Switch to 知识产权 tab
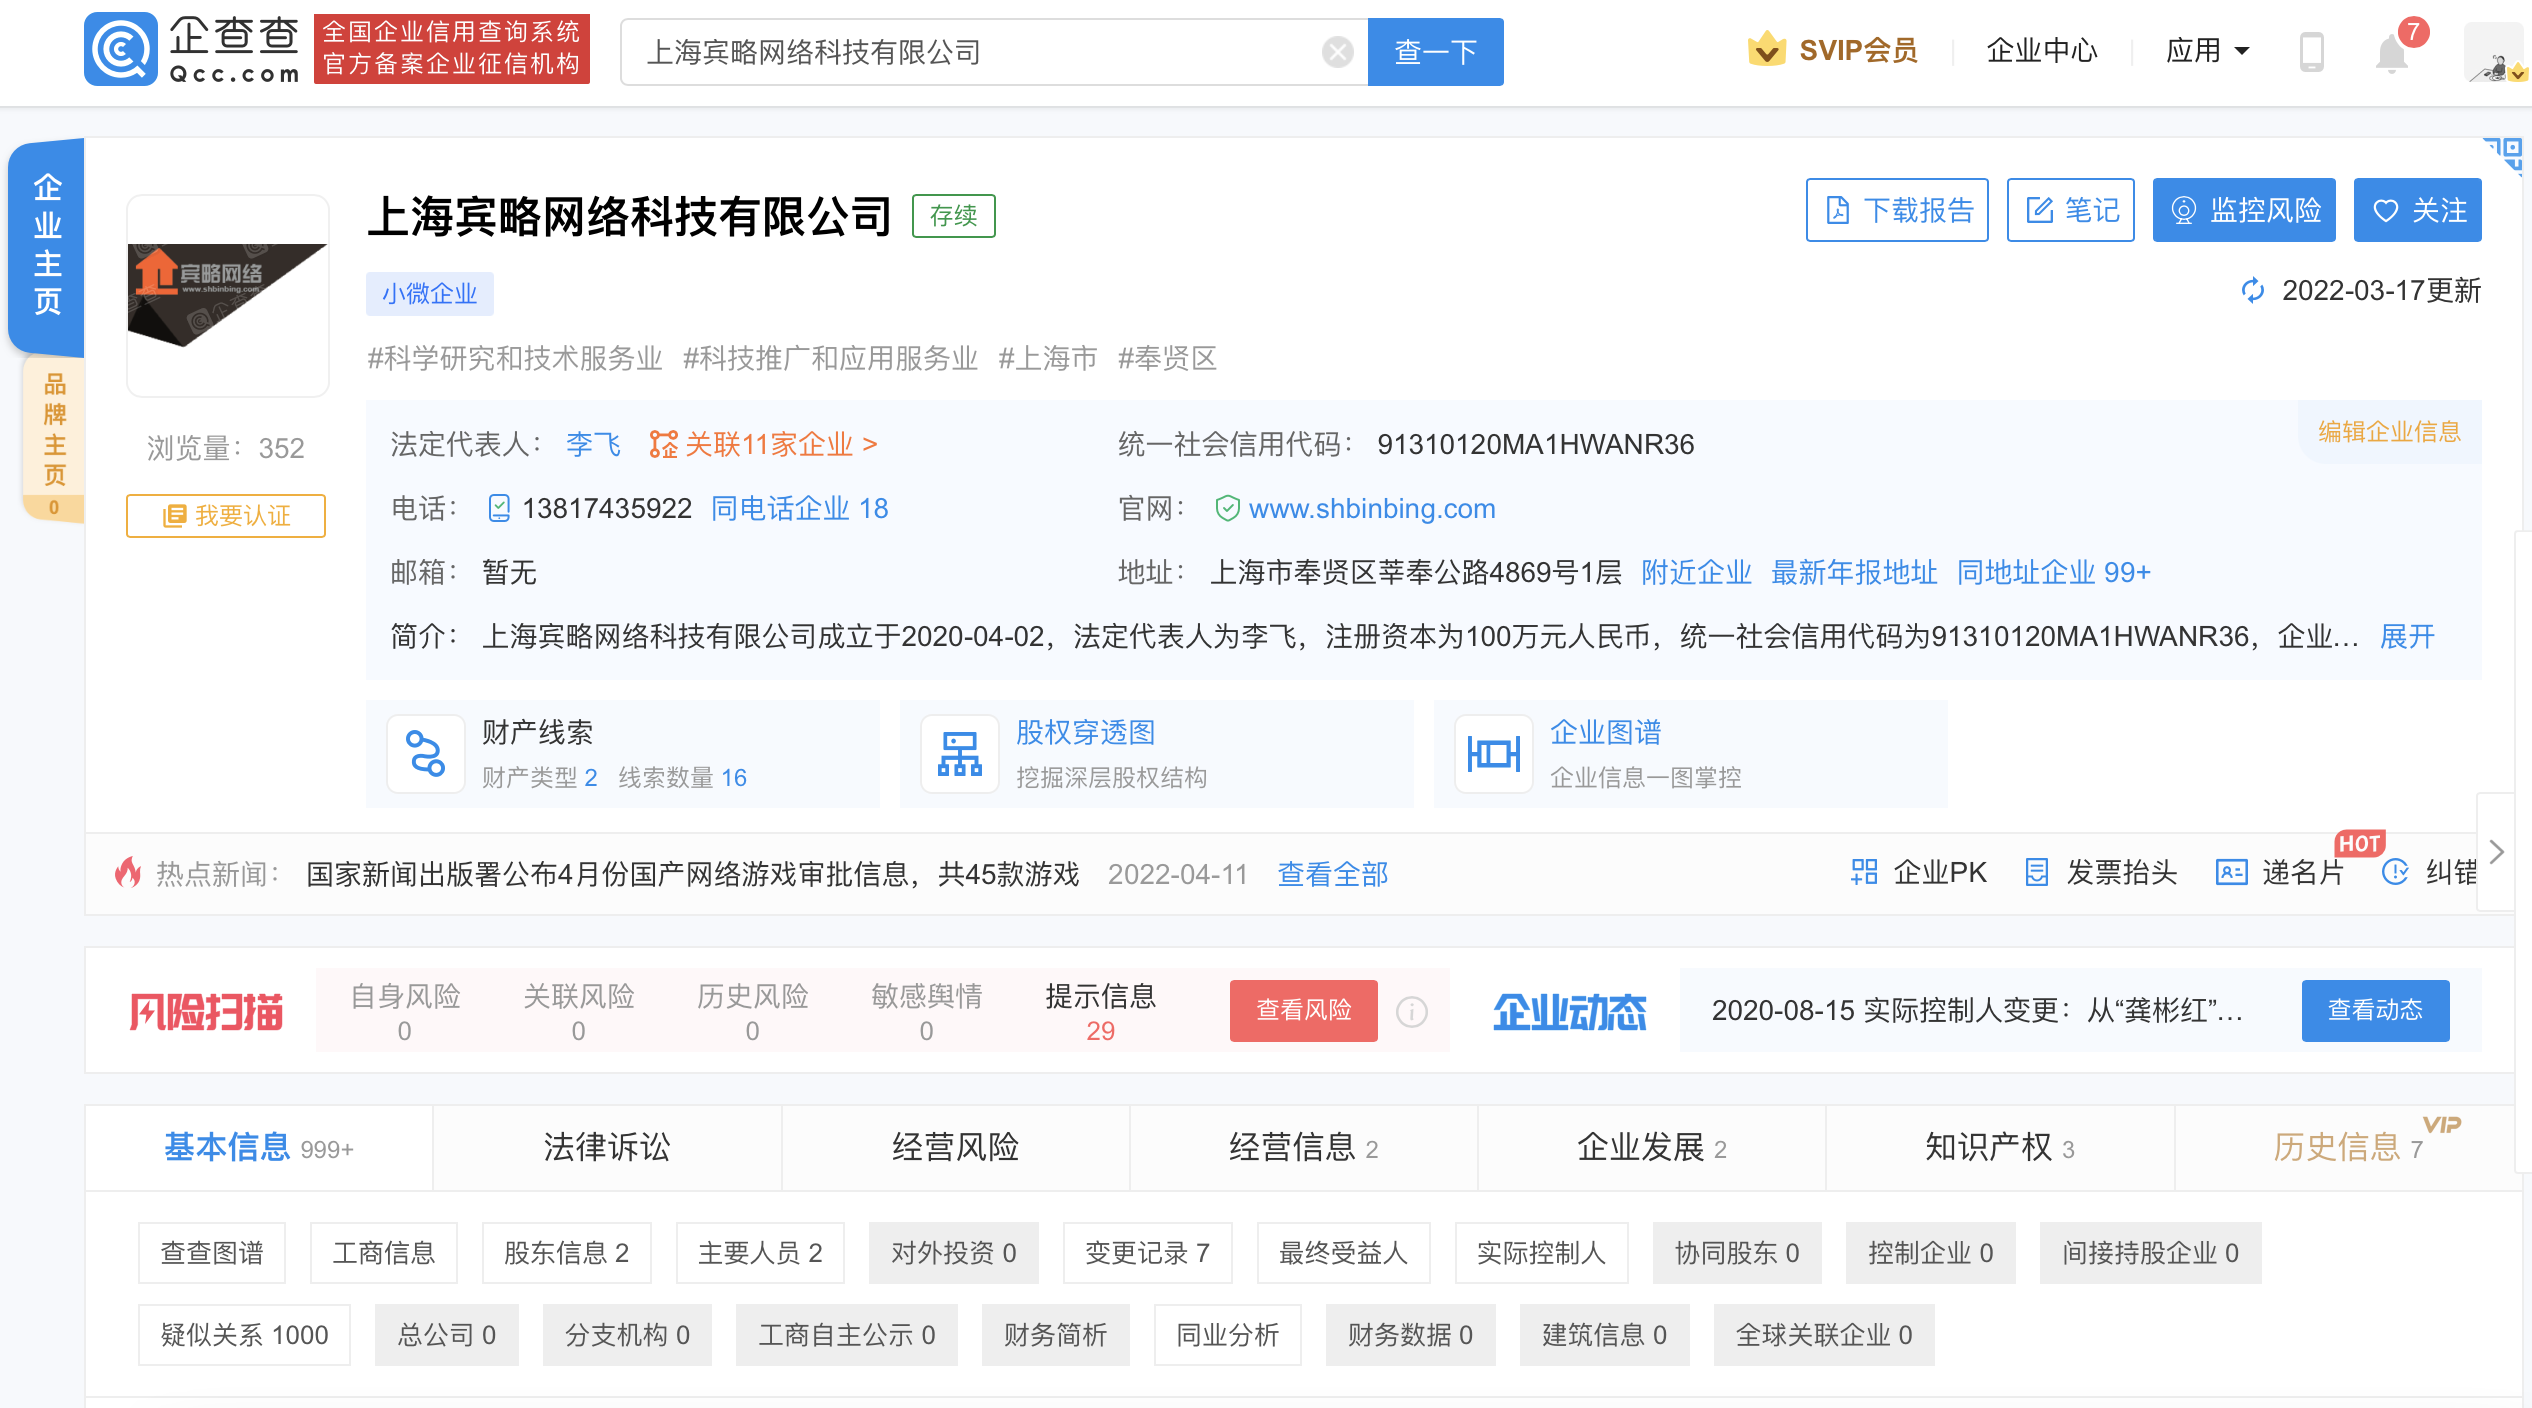Screen dimensions: 2532x1408 (1999, 1148)
